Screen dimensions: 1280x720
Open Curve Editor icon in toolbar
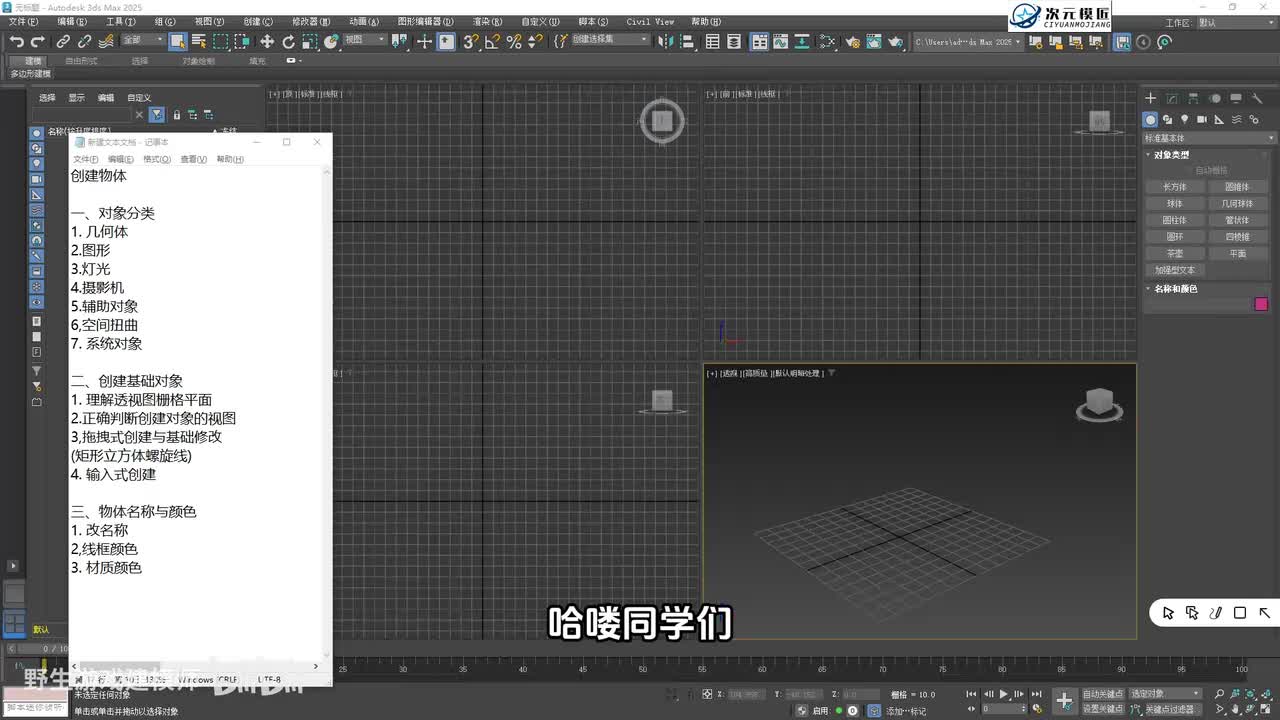click(782, 41)
